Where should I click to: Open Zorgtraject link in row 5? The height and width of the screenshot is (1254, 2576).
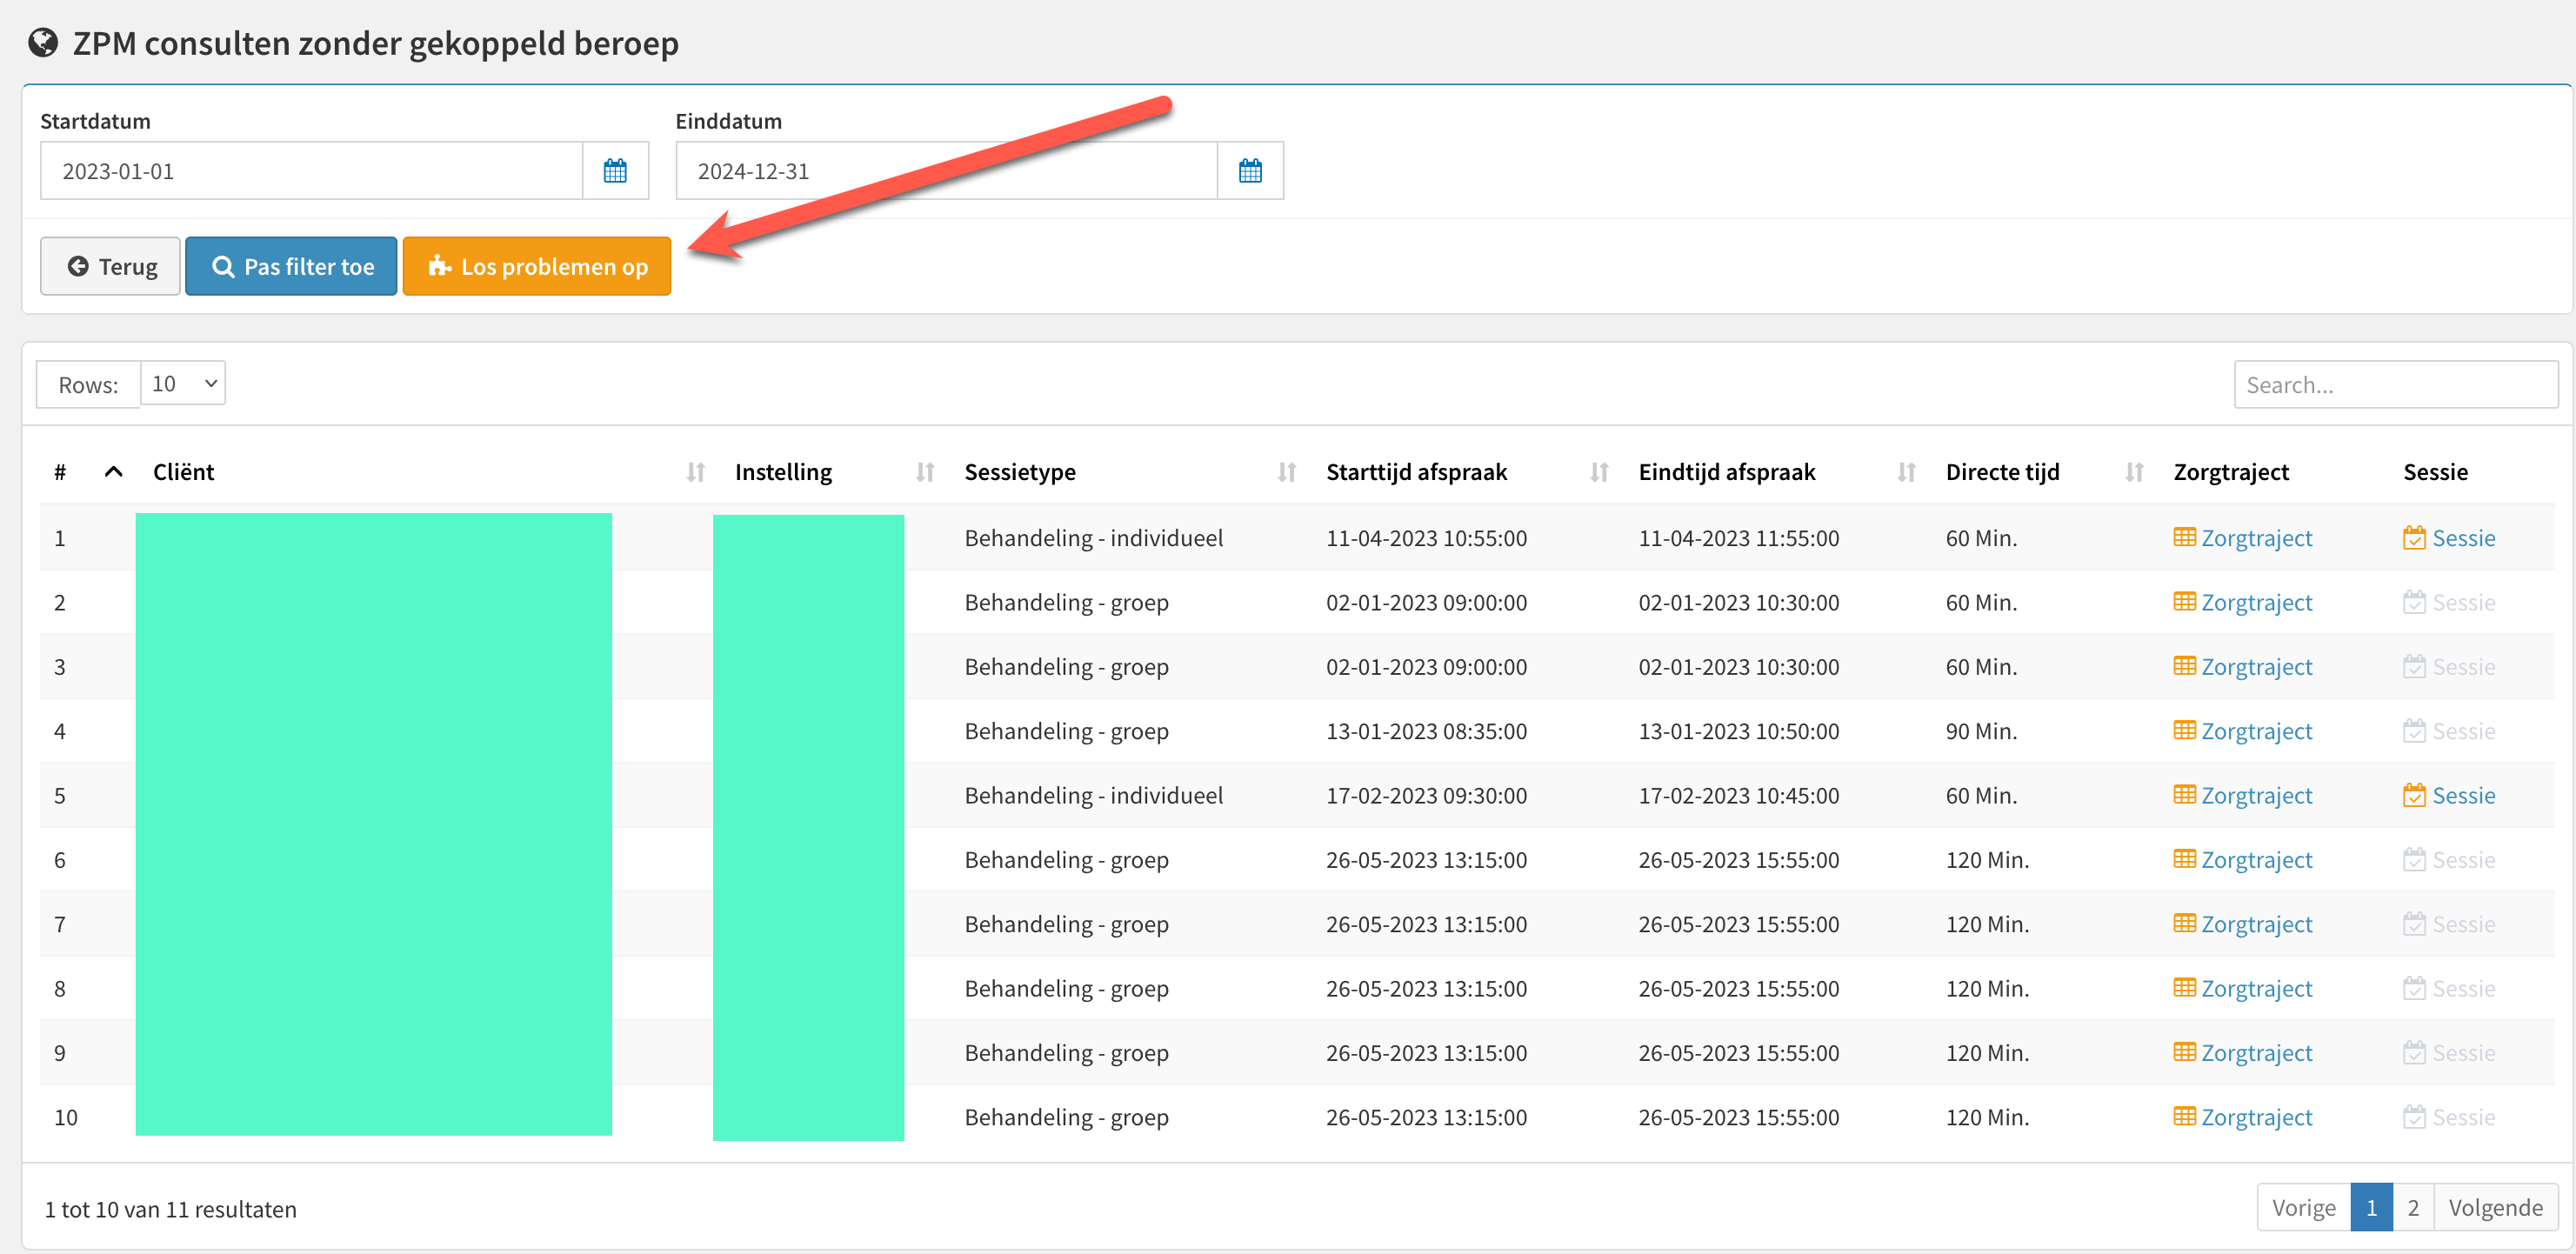point(2256,795)
